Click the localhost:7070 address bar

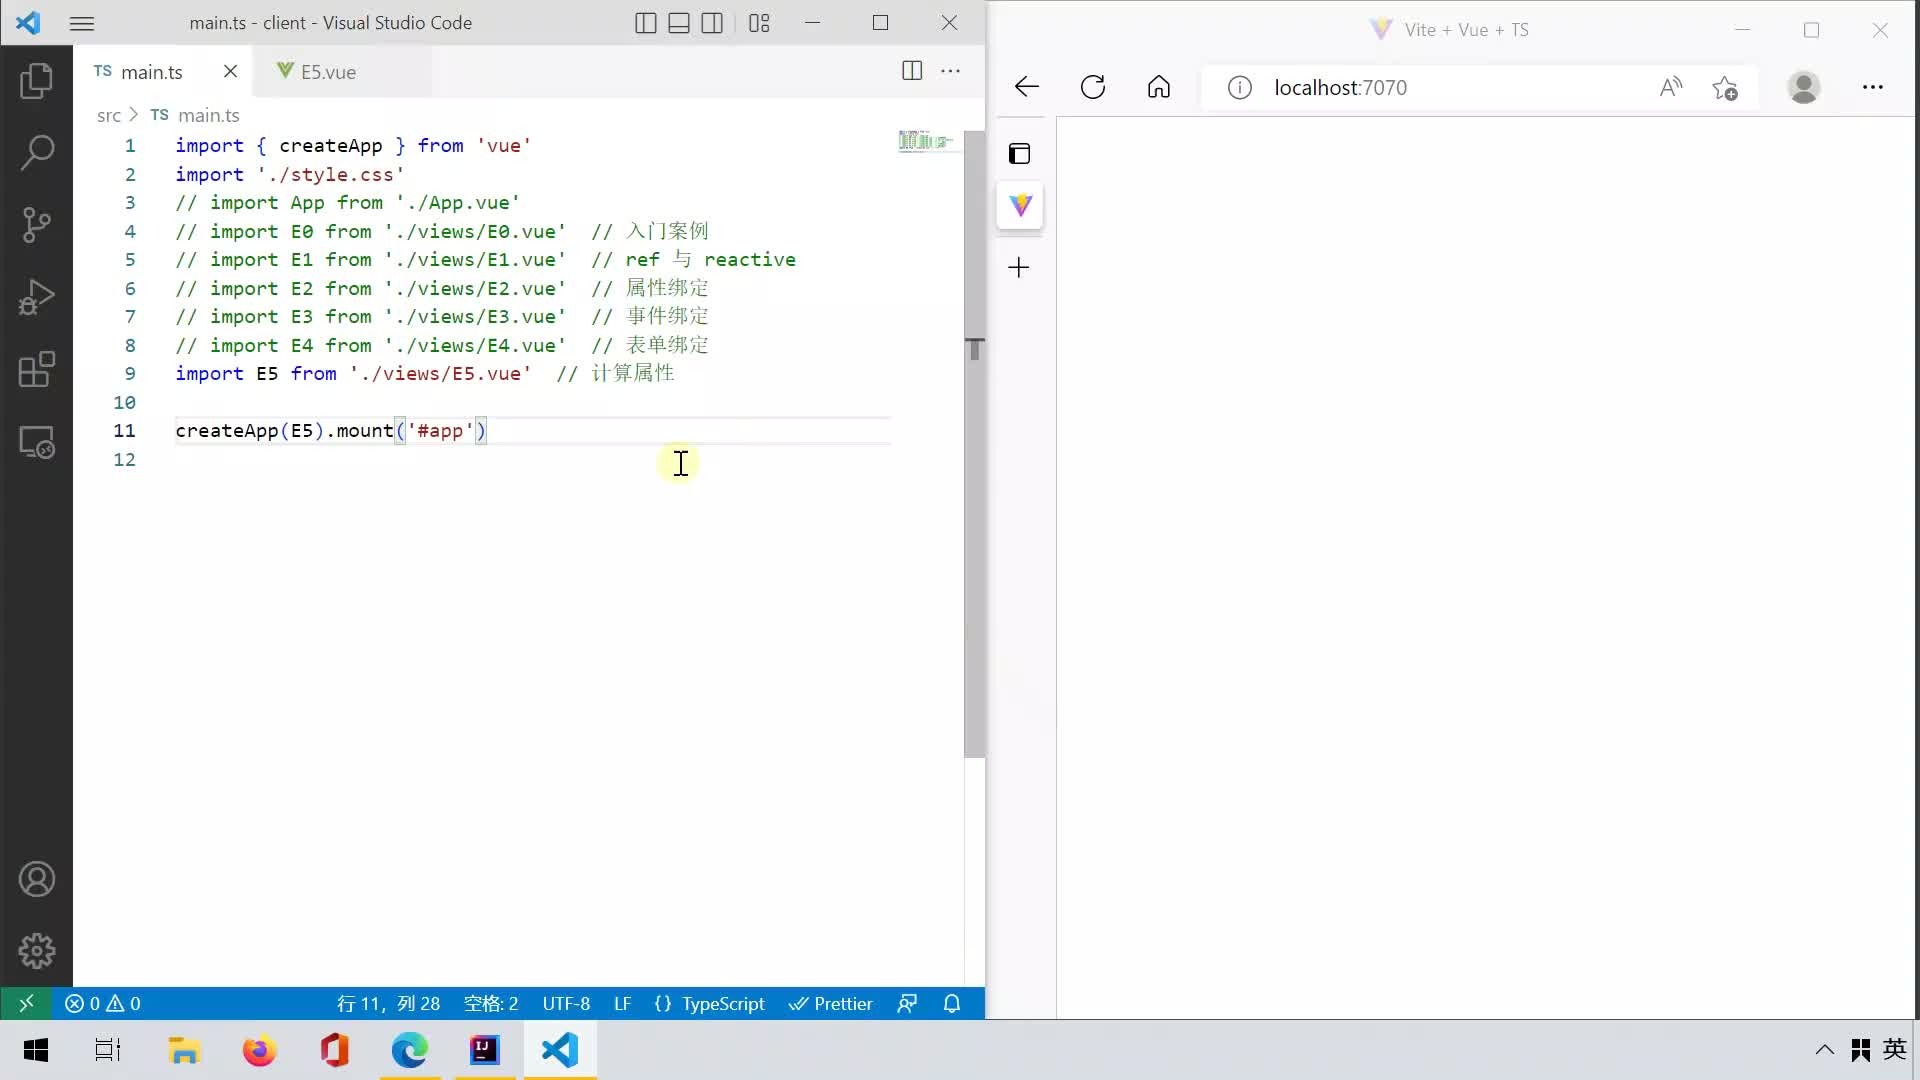[1340, 88]
